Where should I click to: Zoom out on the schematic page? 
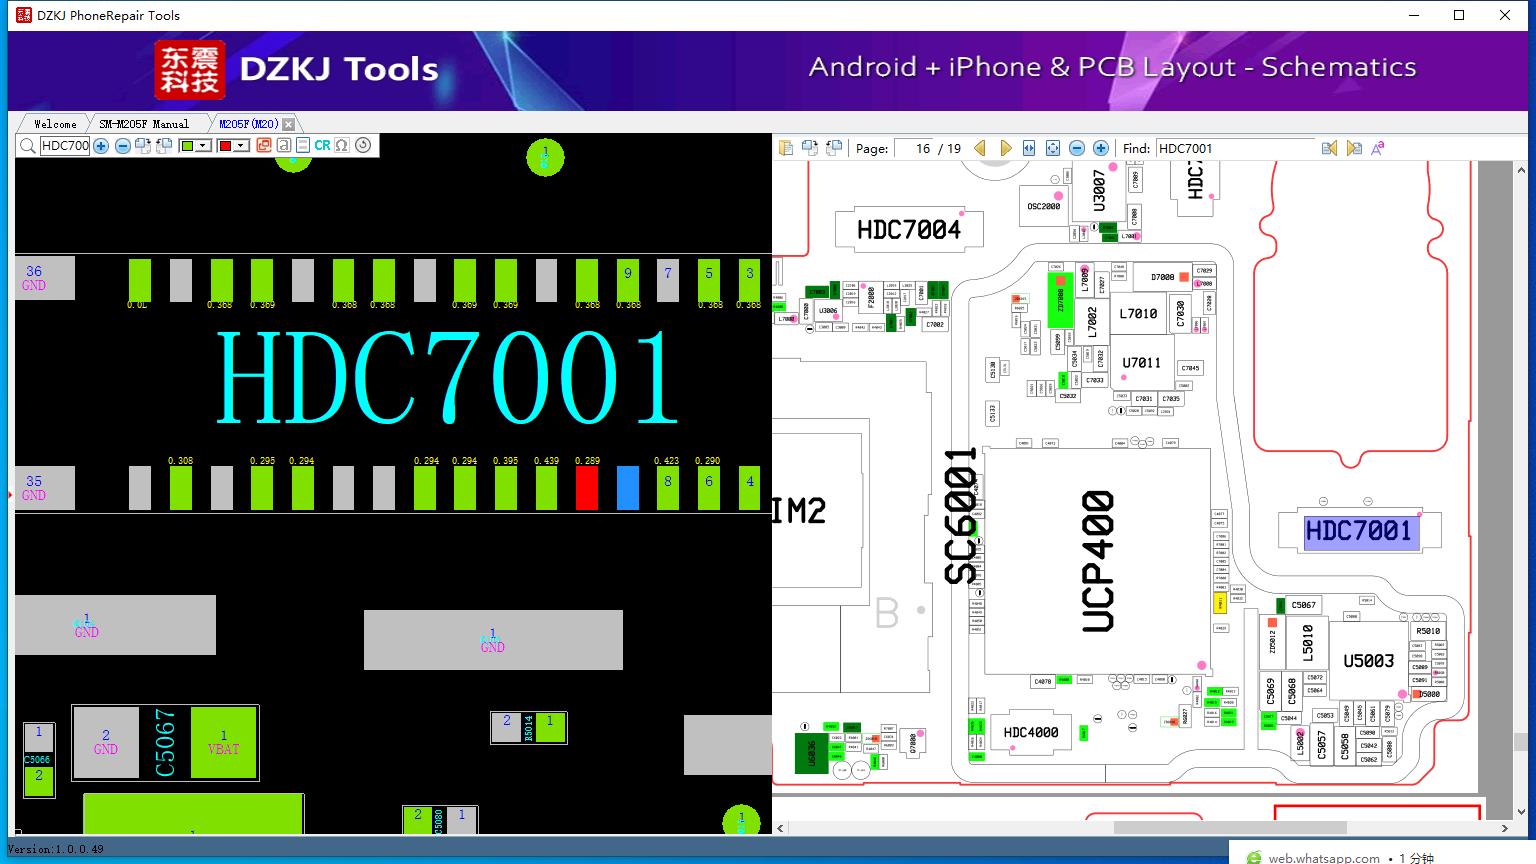coord(1077,148)
